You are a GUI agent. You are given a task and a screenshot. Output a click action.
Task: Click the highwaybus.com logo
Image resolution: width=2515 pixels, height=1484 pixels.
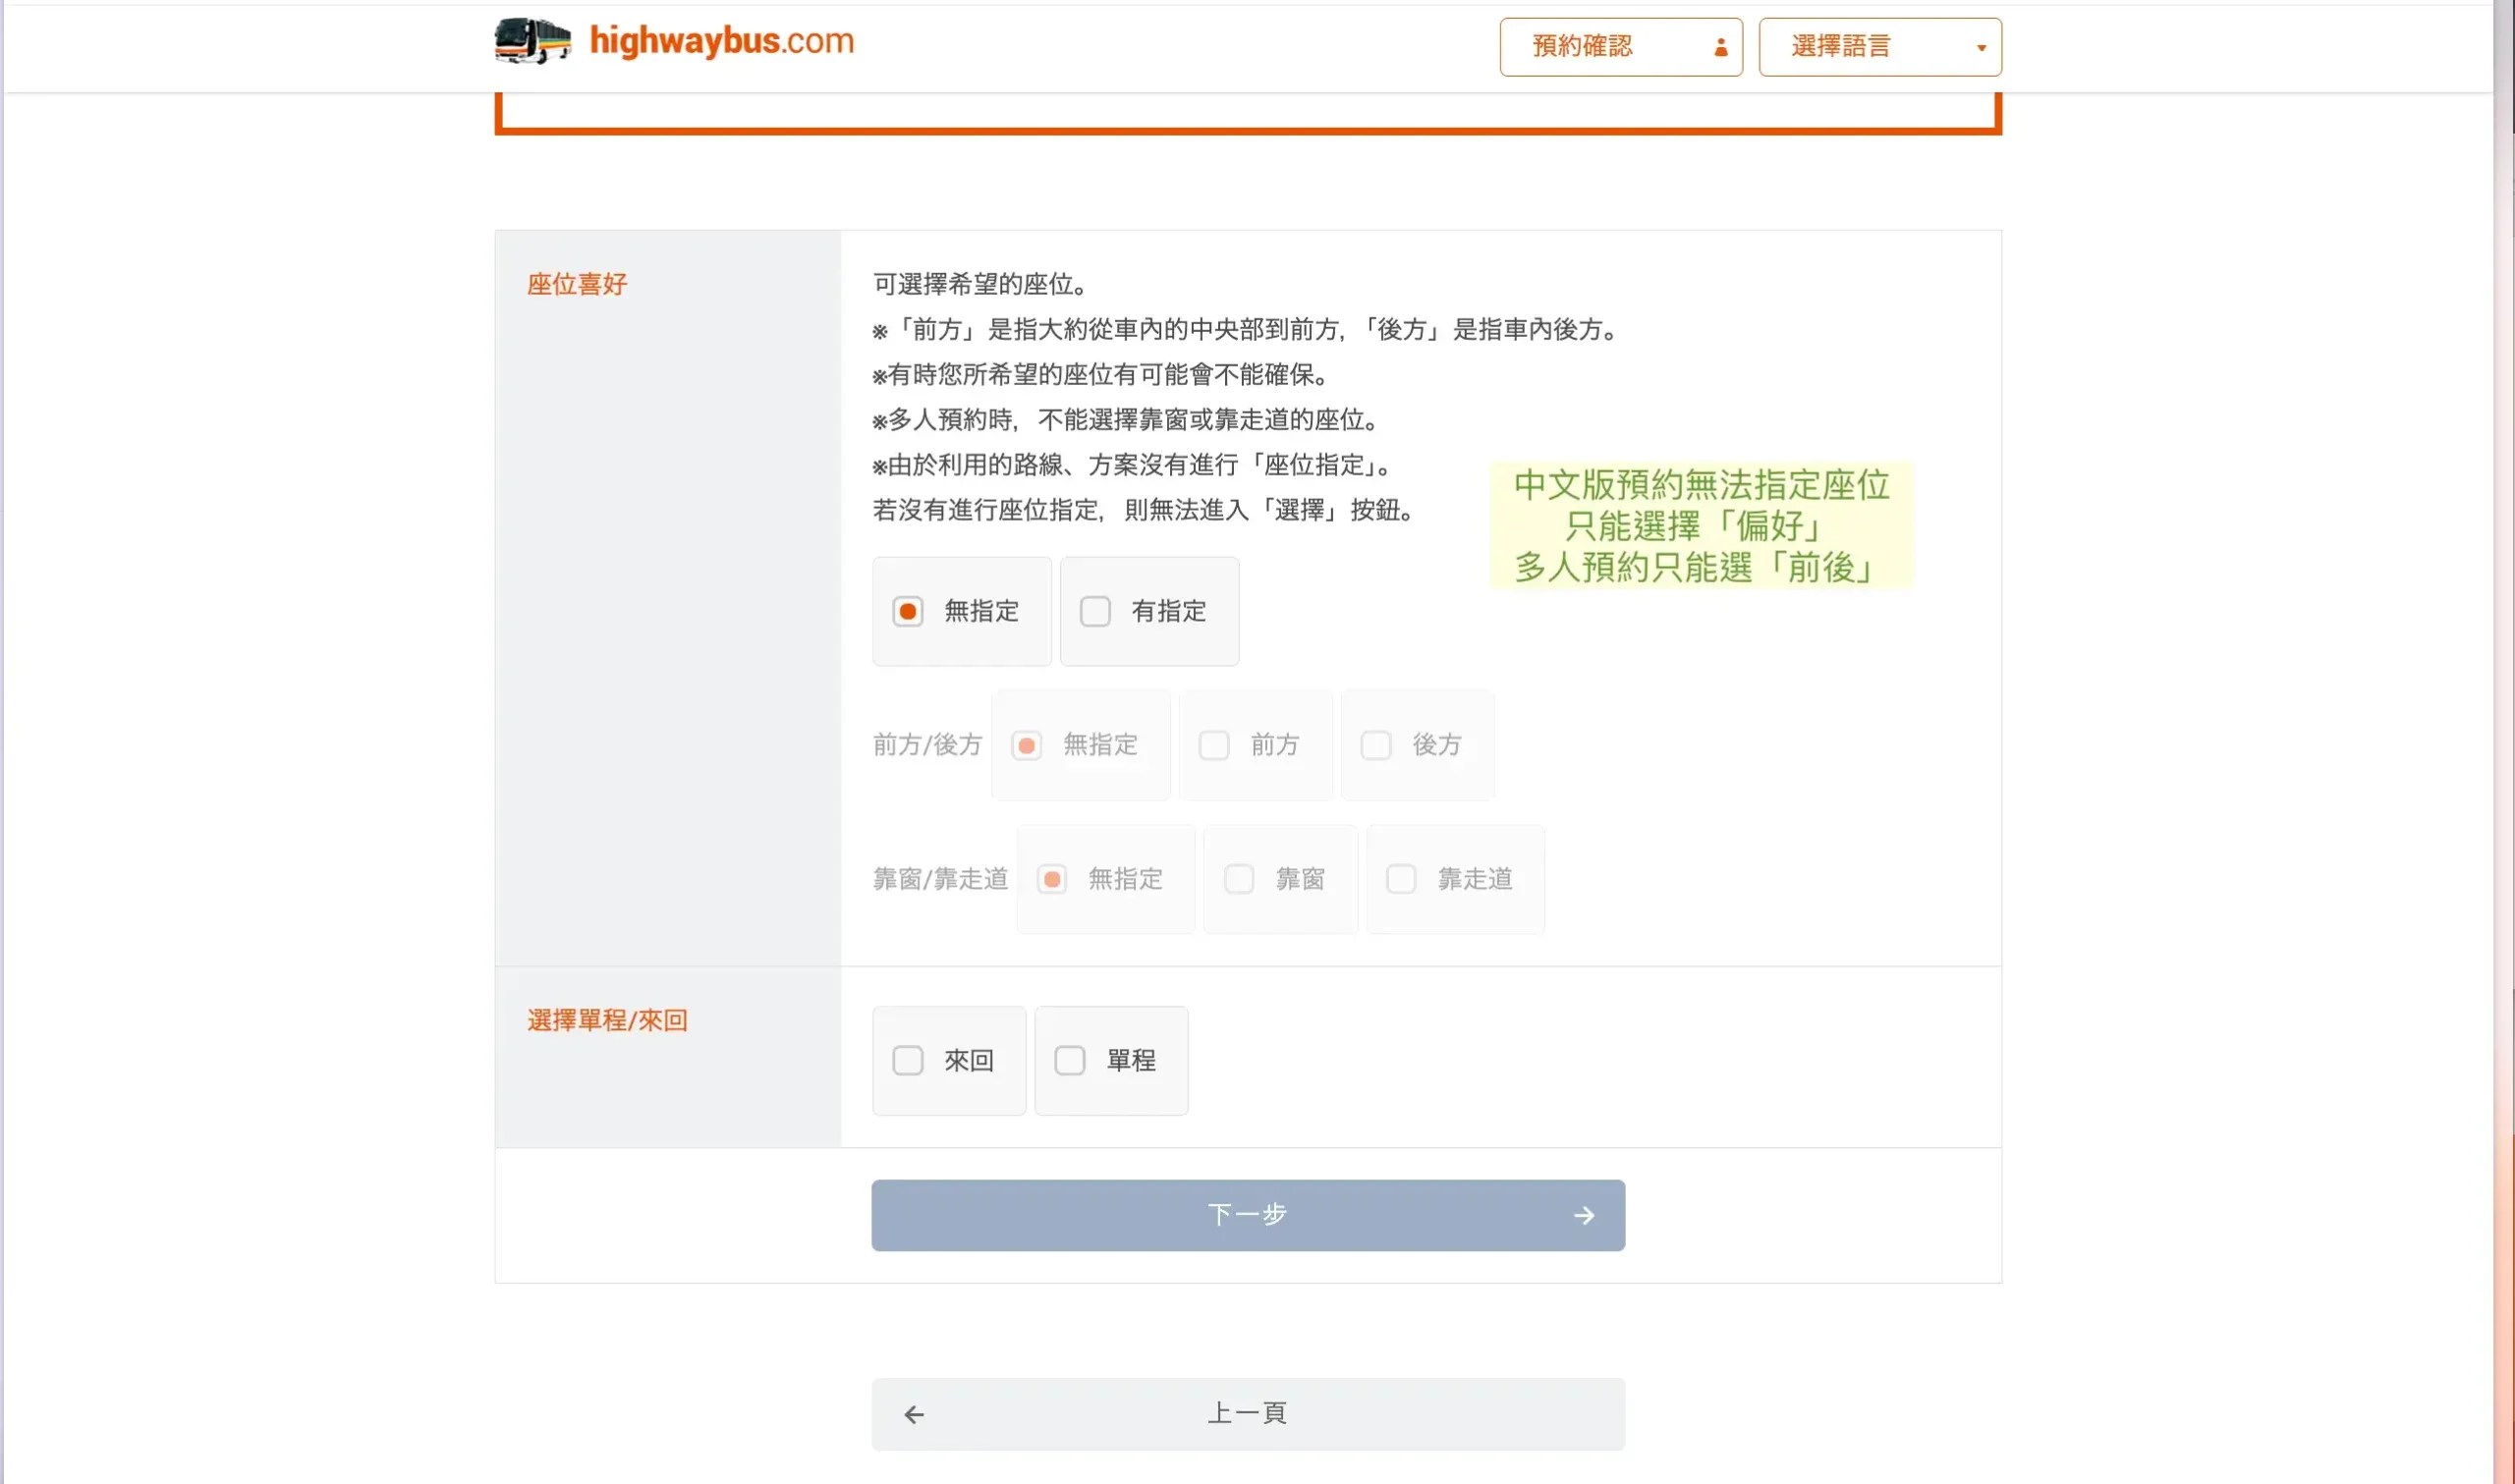(x=718, y=41)
